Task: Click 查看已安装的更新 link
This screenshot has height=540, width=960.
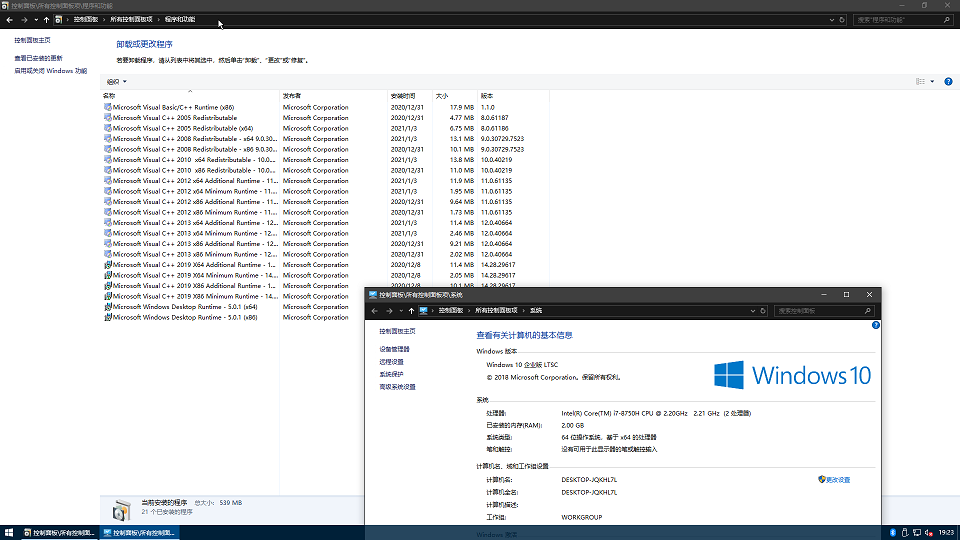Action: (38, 58)
